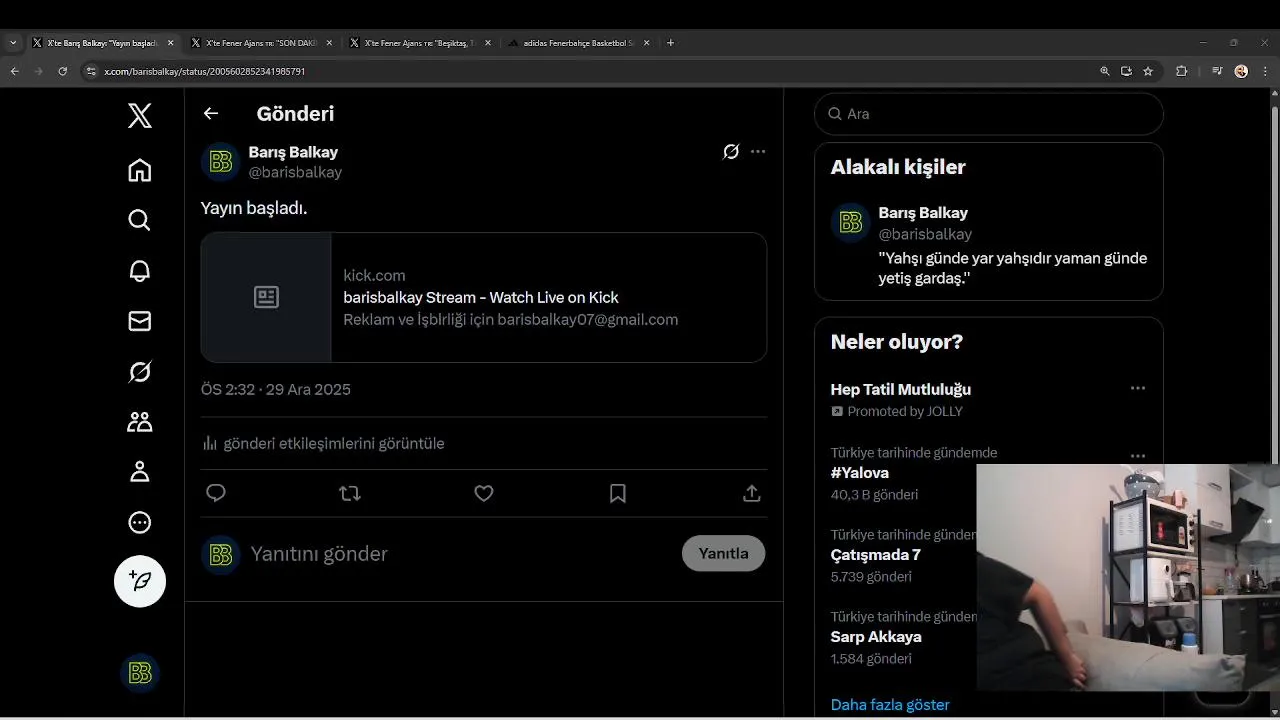The height and width of the screenshot is (720, 1280).
Task: Click @barisbalkay handle on the post
Action: click(x=295, y=172)
